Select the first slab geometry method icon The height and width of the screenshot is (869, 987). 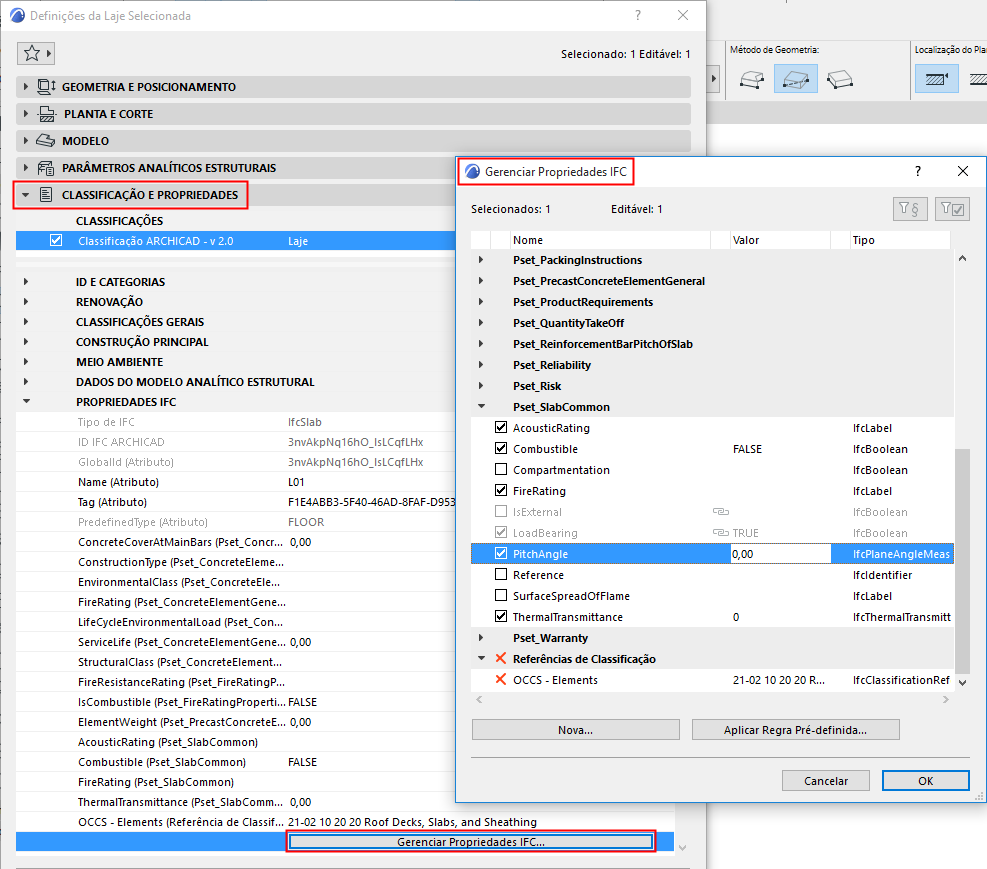click(752, 79)
